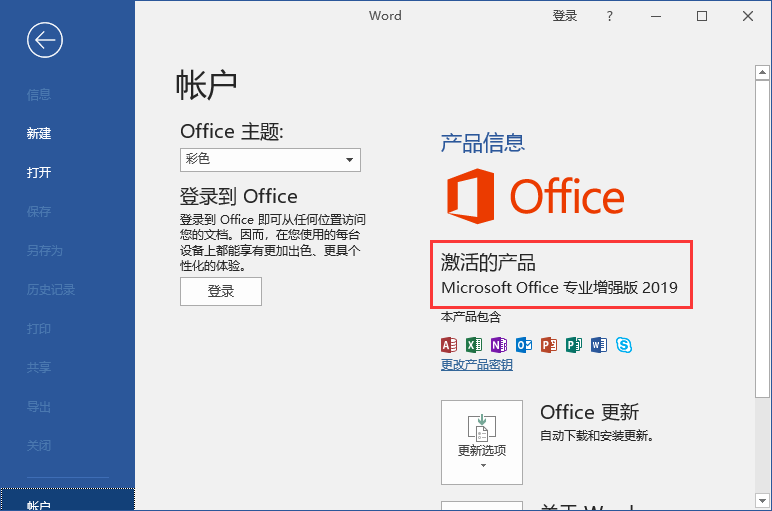Image resolution: width=772 pixels, height=511 pixels.
Task: Click the back arrow icon
Action: tap(46, 40)
